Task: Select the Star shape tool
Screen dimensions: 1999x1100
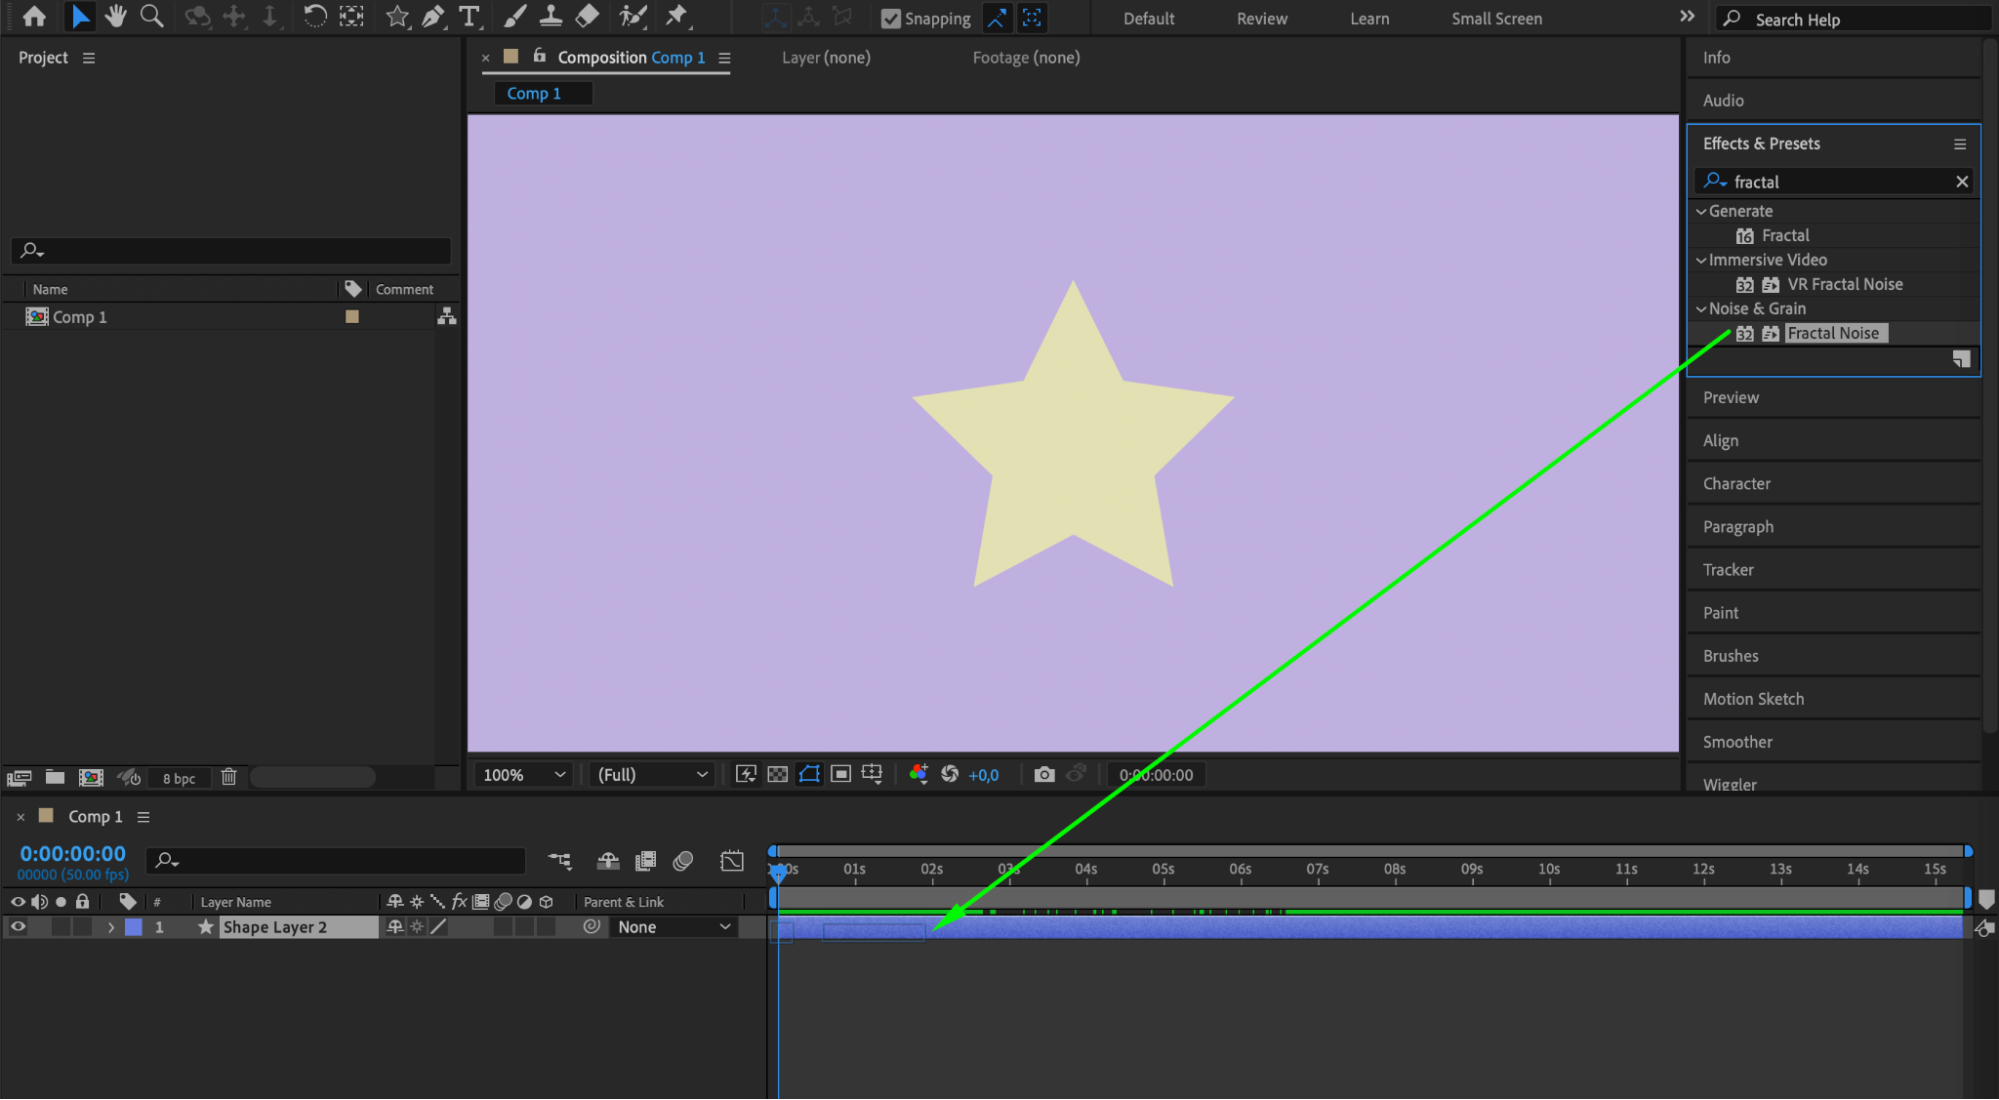Action: coord(397,16)
